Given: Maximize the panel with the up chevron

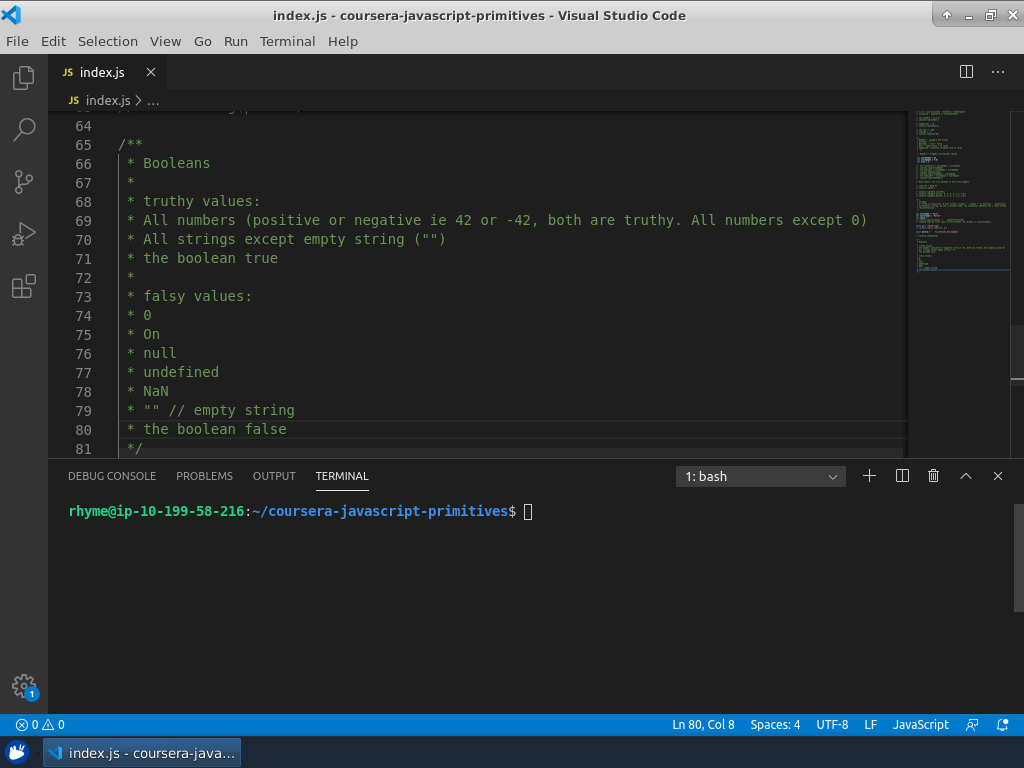Looking at the screenshot, I should [966, 476].
